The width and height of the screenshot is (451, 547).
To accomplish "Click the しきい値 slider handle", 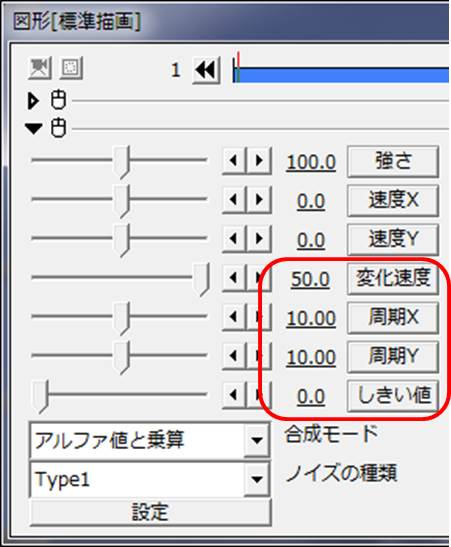I will [41, 397].
